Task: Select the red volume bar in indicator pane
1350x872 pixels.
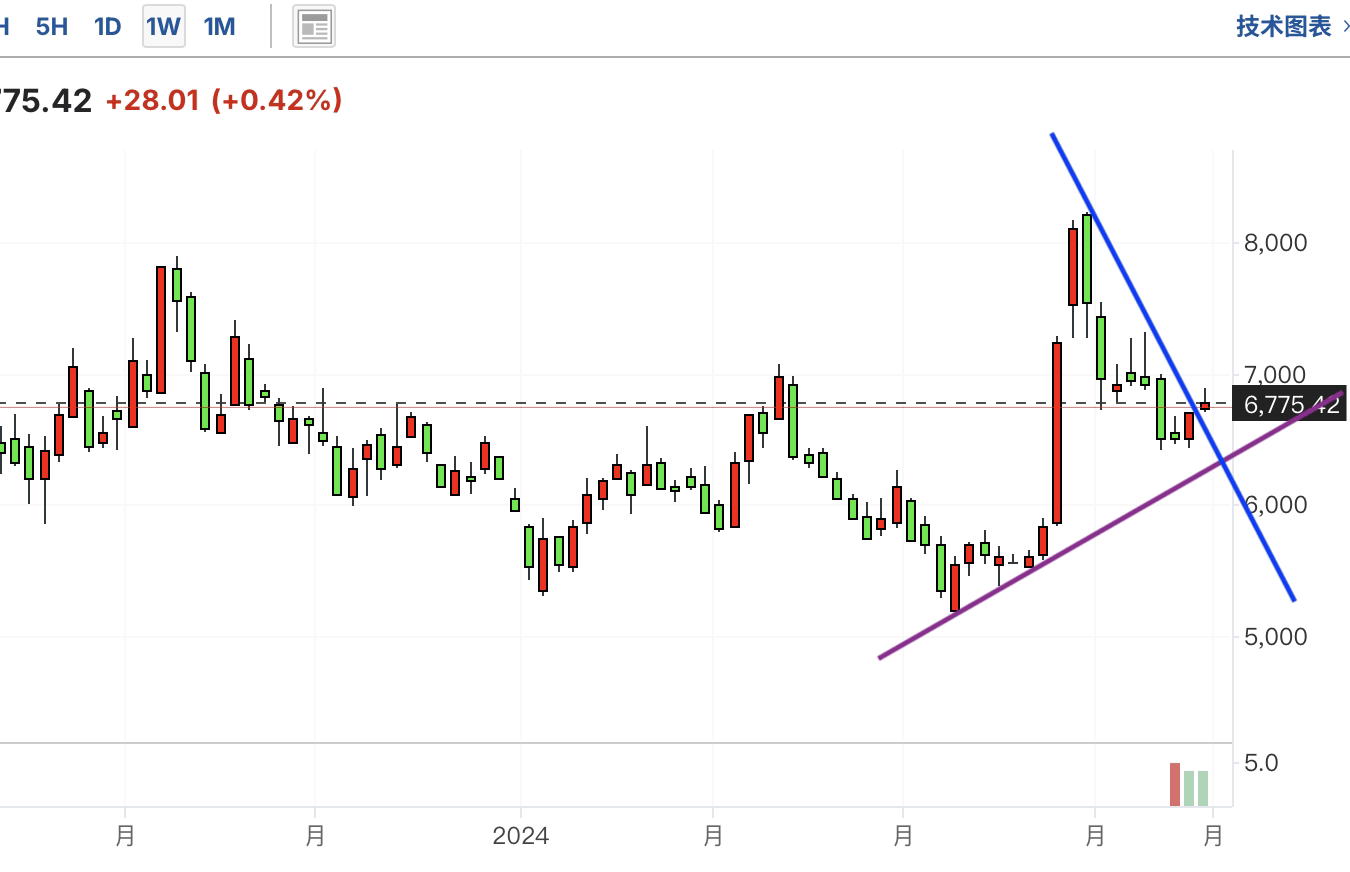Action: (1175, 784)
